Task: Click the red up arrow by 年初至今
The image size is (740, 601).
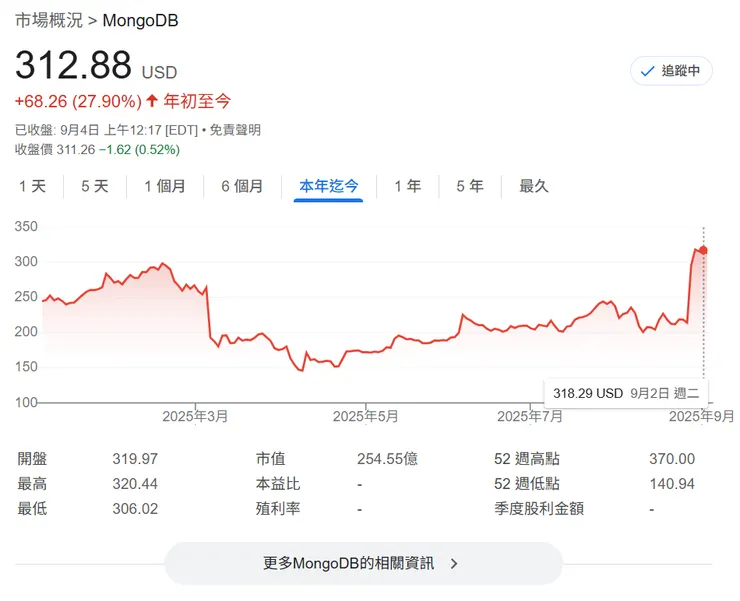Action: point(152,100)
